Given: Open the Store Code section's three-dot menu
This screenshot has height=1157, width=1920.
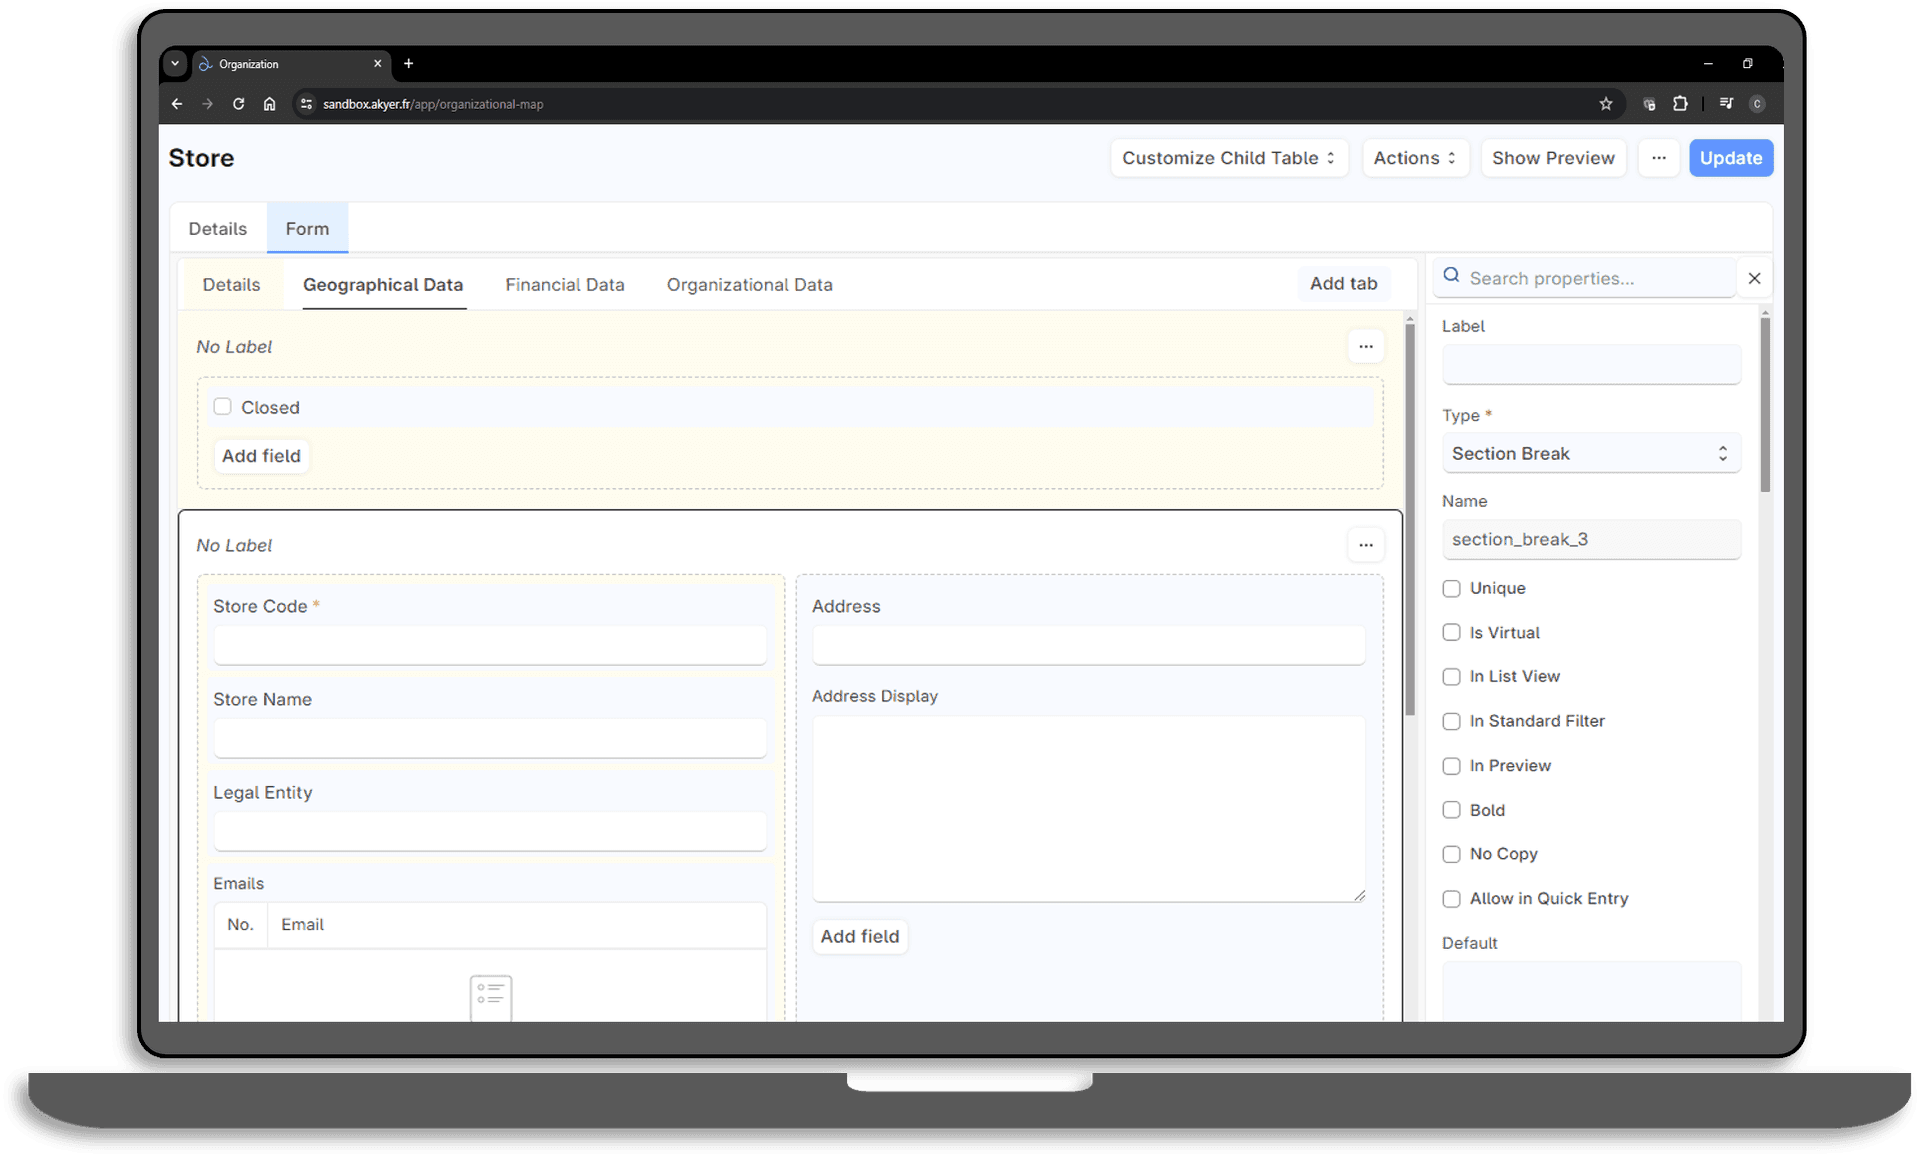Looking at the screenshot, I should [x=1366, y=546].
